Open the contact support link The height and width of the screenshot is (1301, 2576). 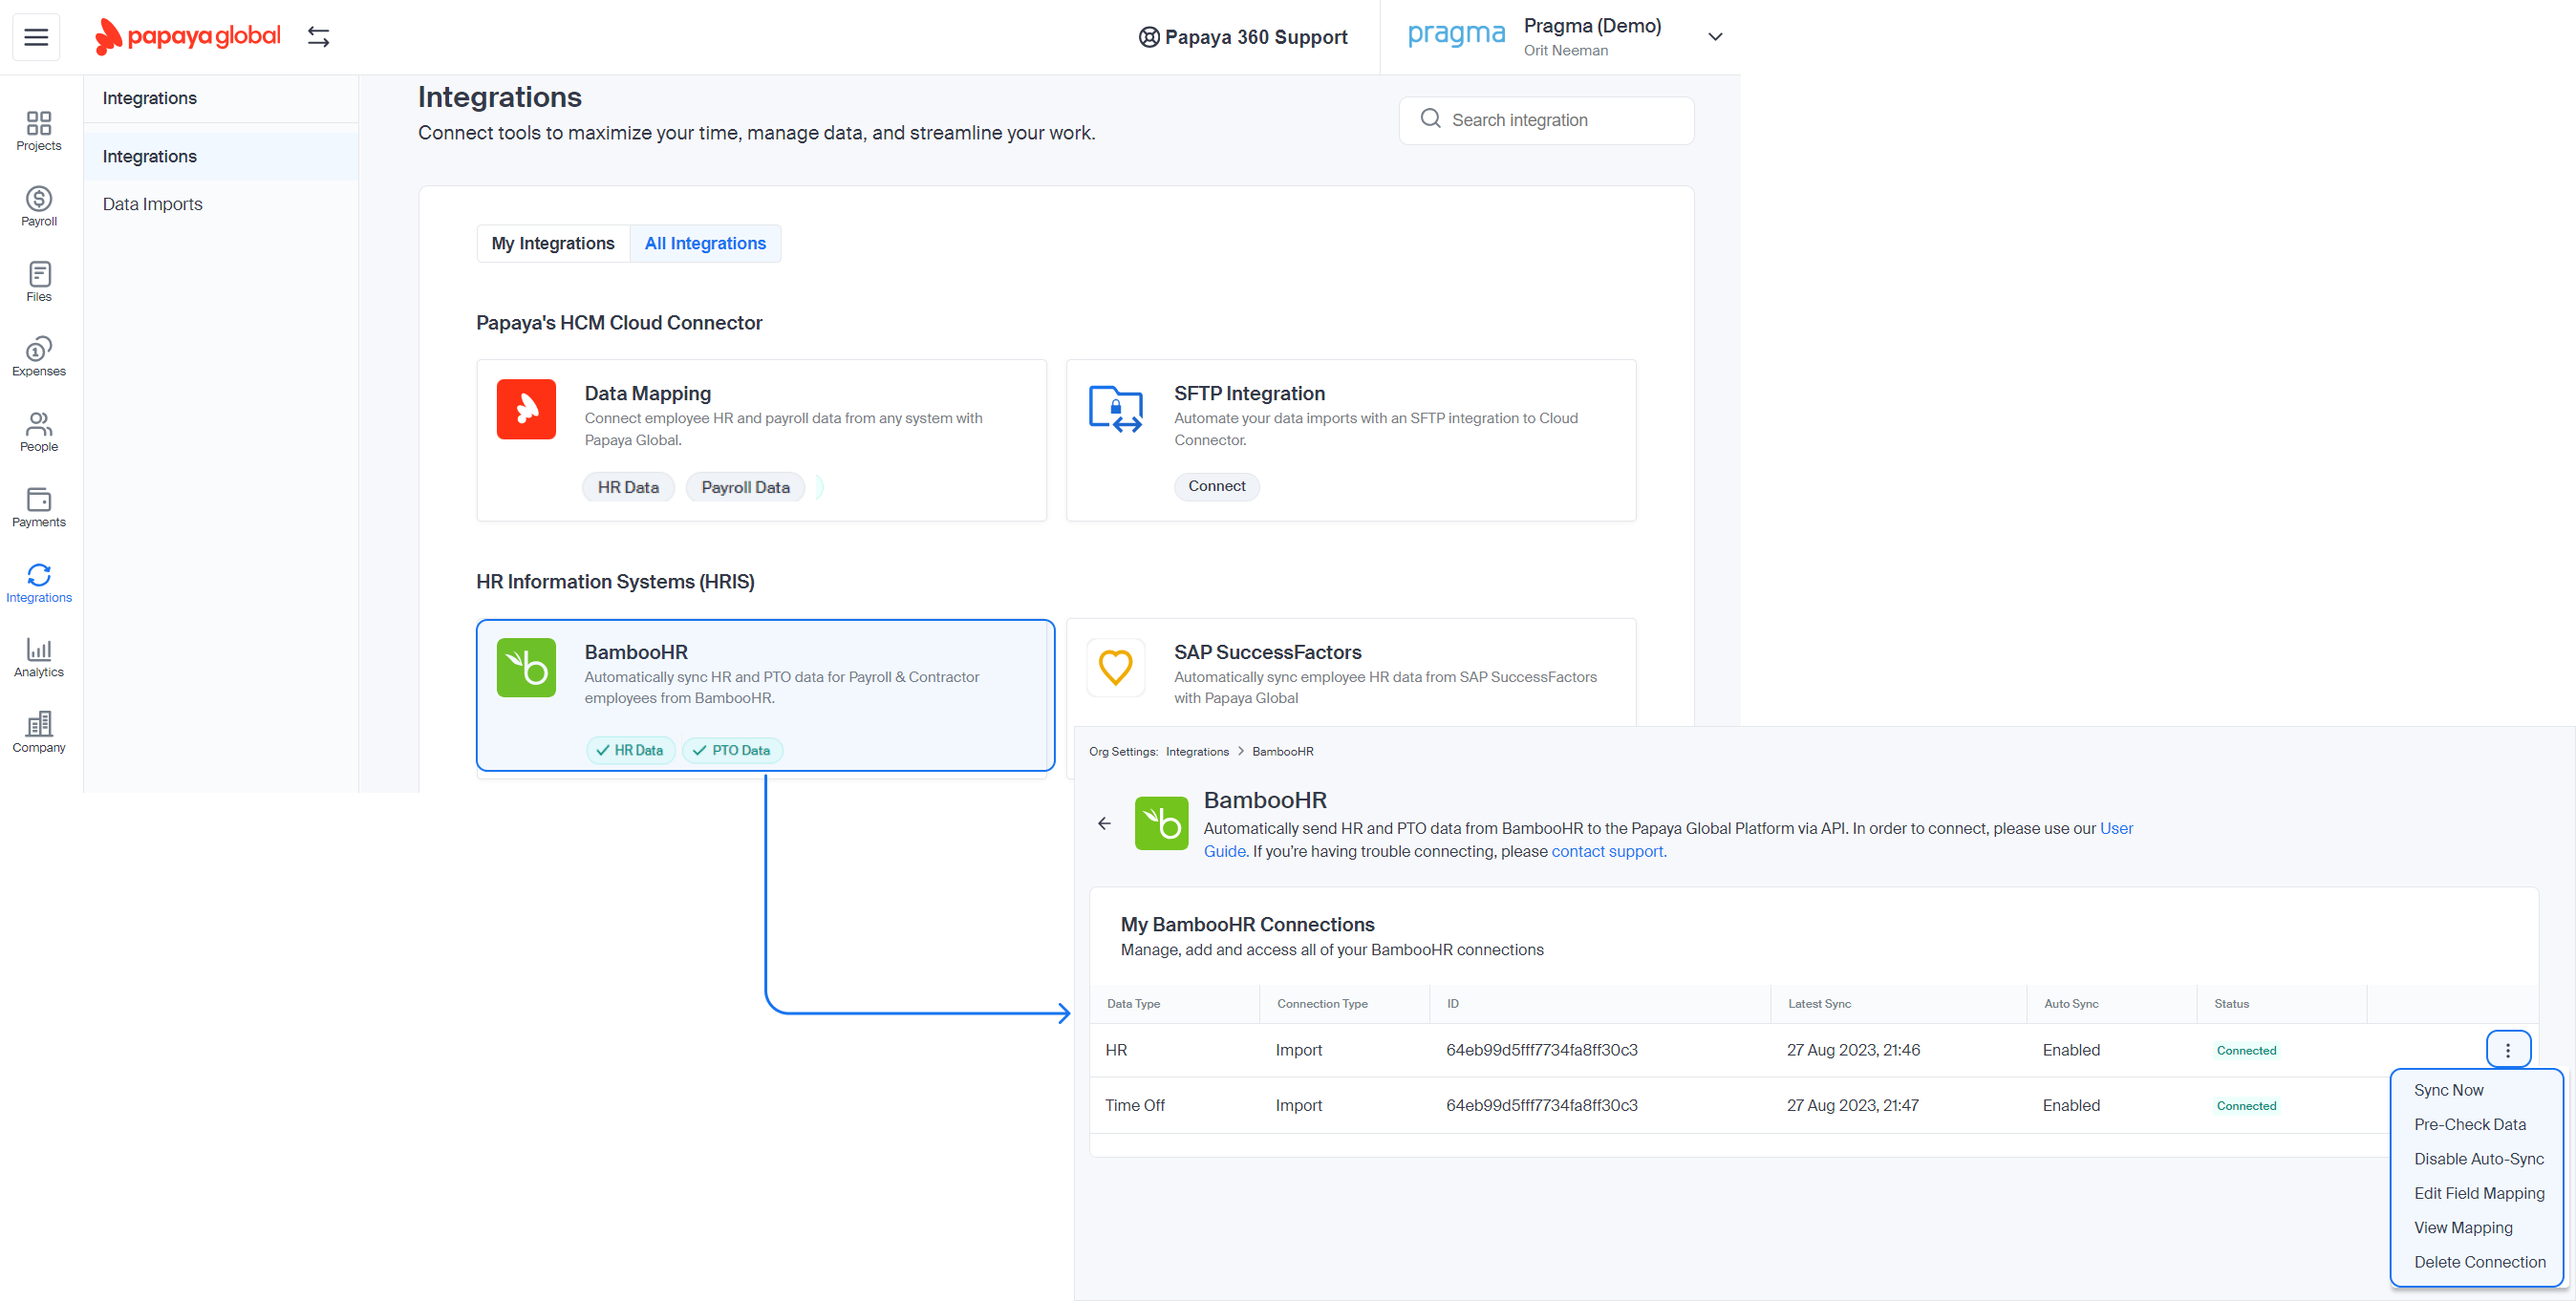(1607, 851)
